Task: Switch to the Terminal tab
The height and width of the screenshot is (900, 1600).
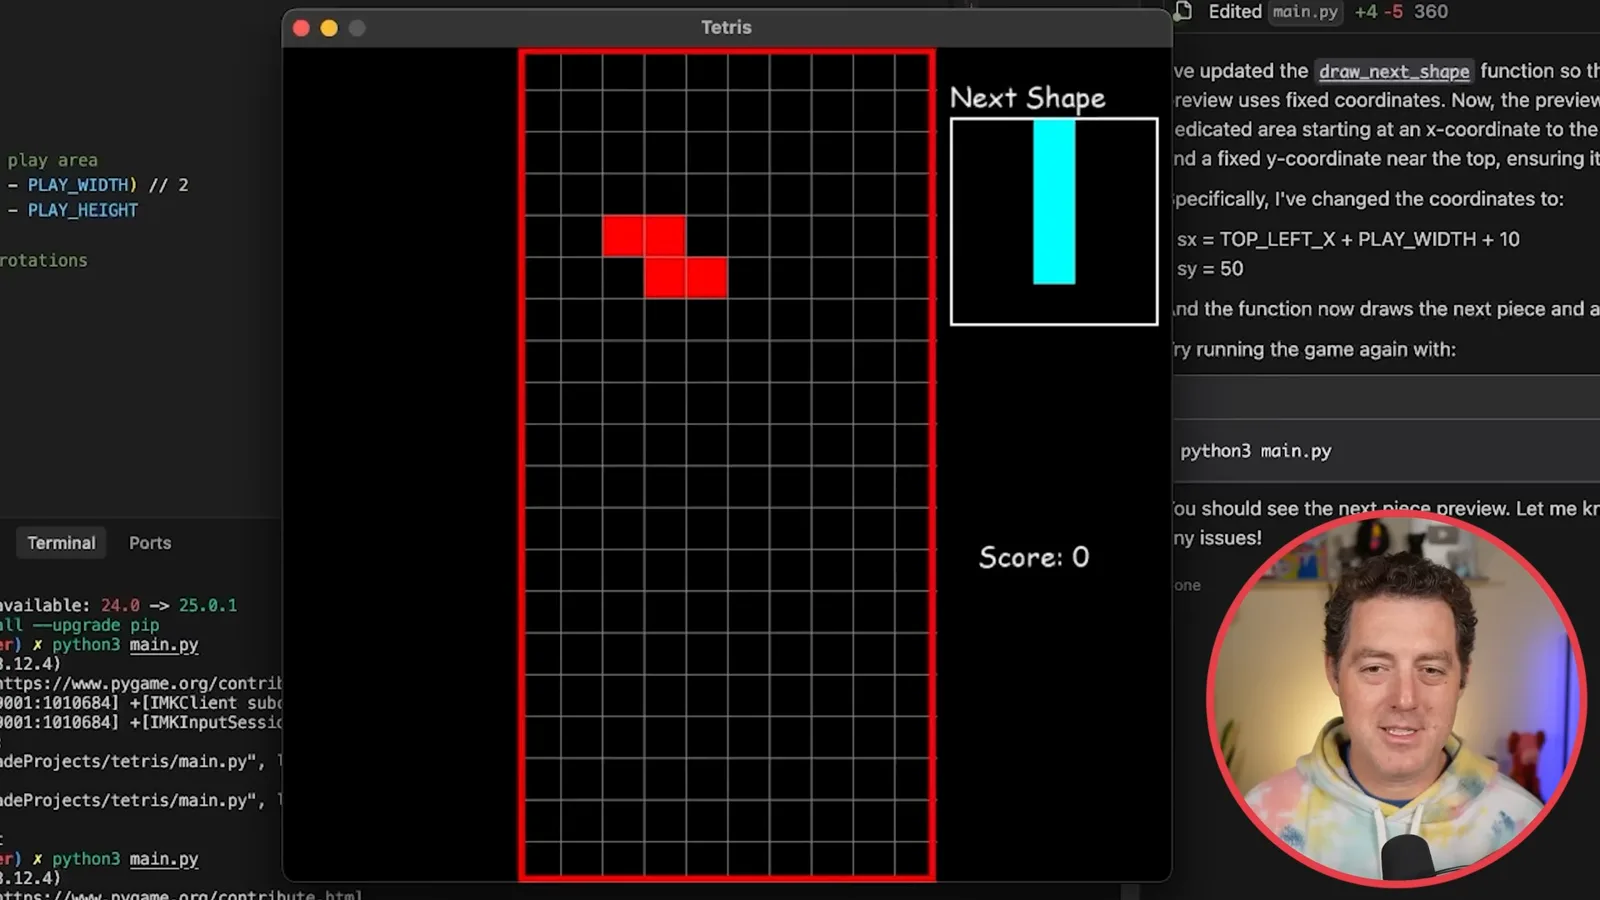Action: pyautogui.click(x=61, y=543)
